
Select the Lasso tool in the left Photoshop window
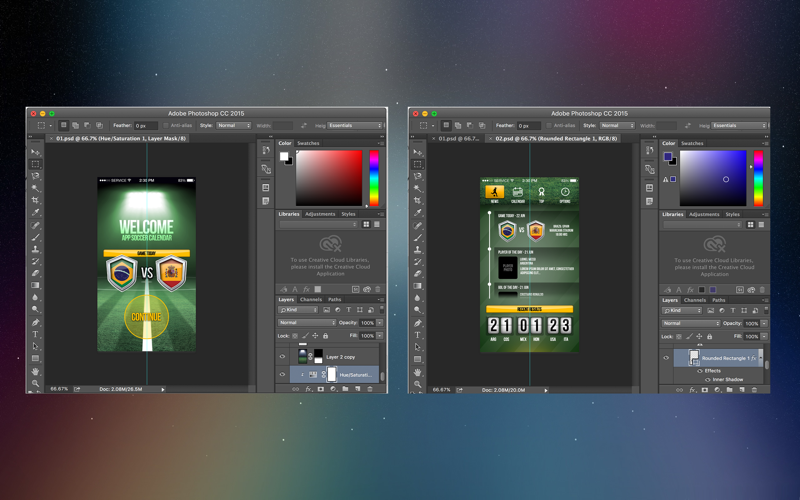click(35, 176)
